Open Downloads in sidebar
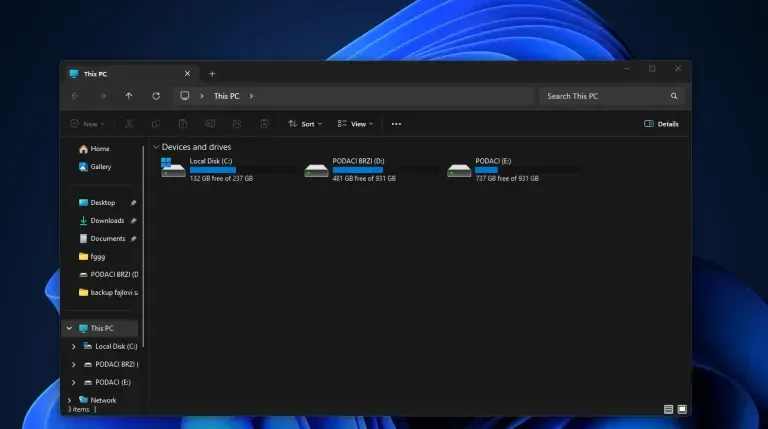 (101, 221)
